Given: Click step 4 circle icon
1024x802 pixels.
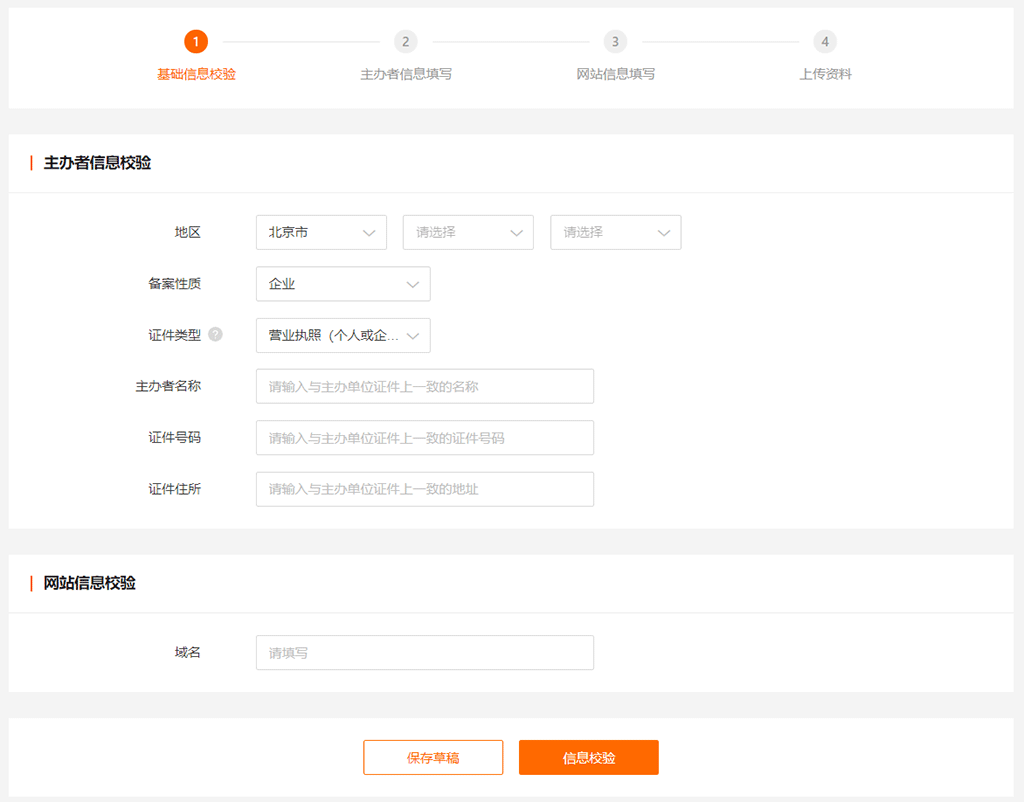Looking at the screenshot, I should (825, 41).
